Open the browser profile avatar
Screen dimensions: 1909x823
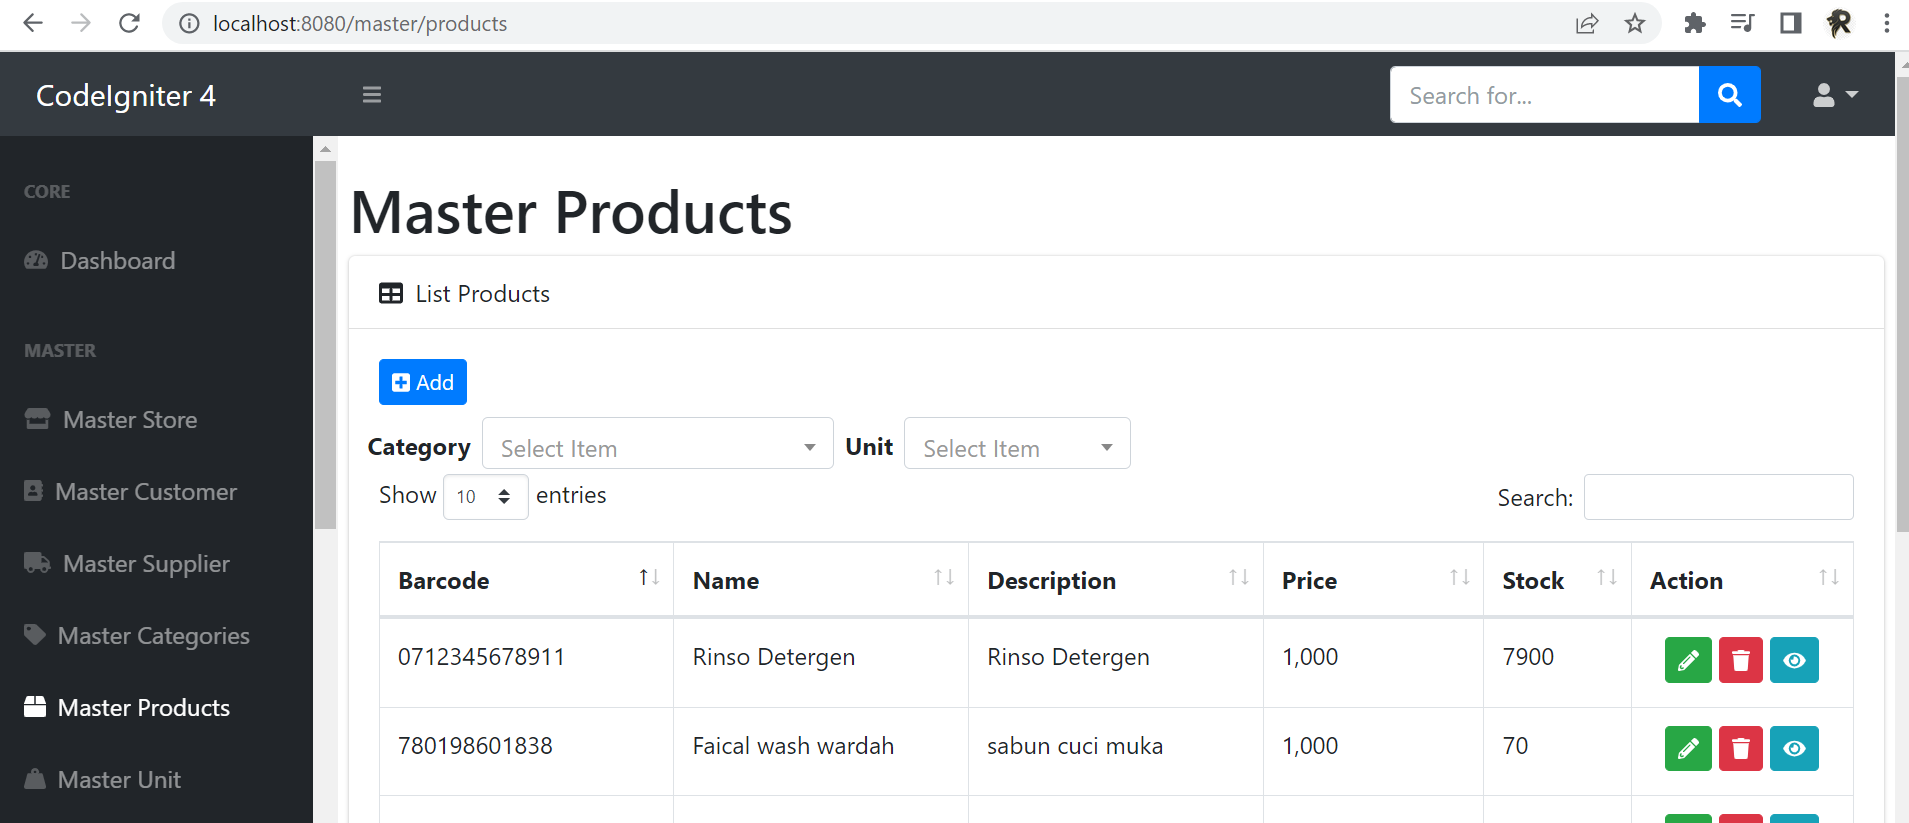1839,23
